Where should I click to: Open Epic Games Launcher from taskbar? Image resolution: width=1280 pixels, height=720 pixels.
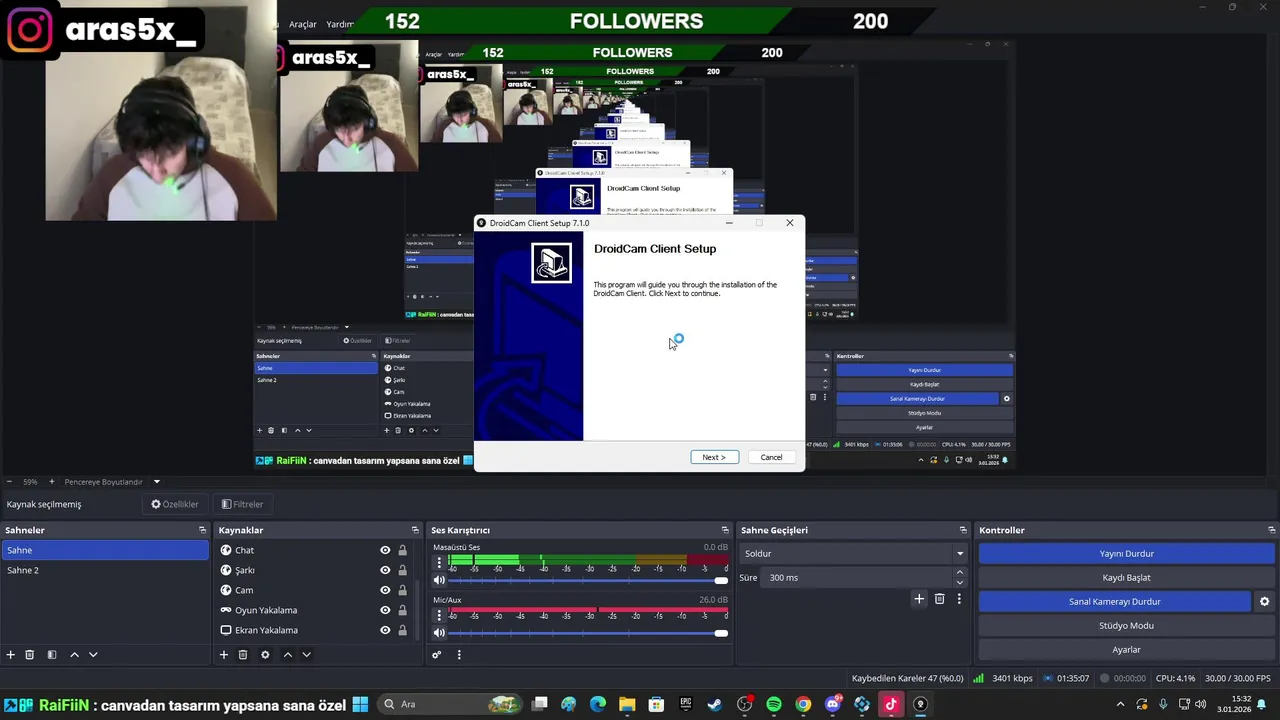tap(686, 704)
